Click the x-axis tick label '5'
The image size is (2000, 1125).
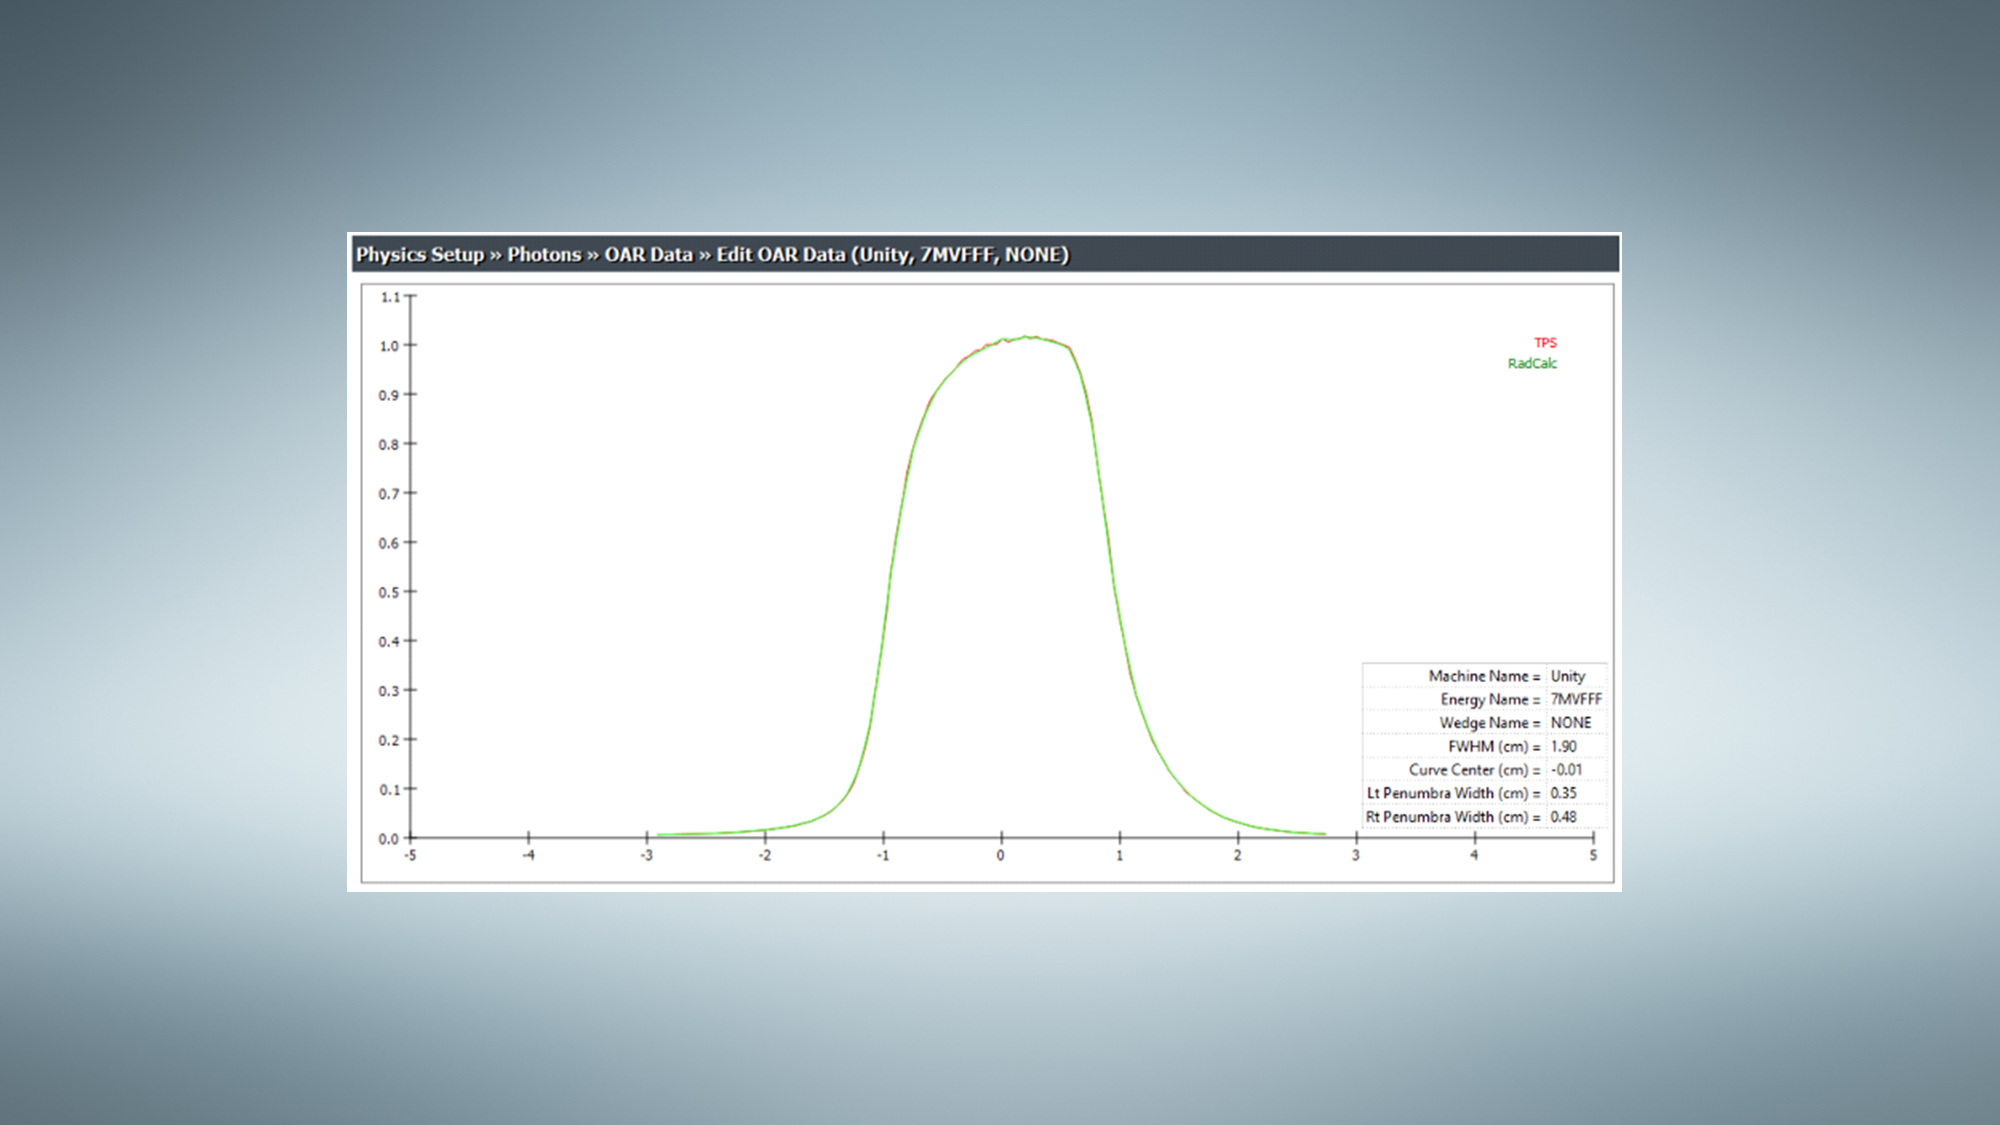[x=1593, y=856]
